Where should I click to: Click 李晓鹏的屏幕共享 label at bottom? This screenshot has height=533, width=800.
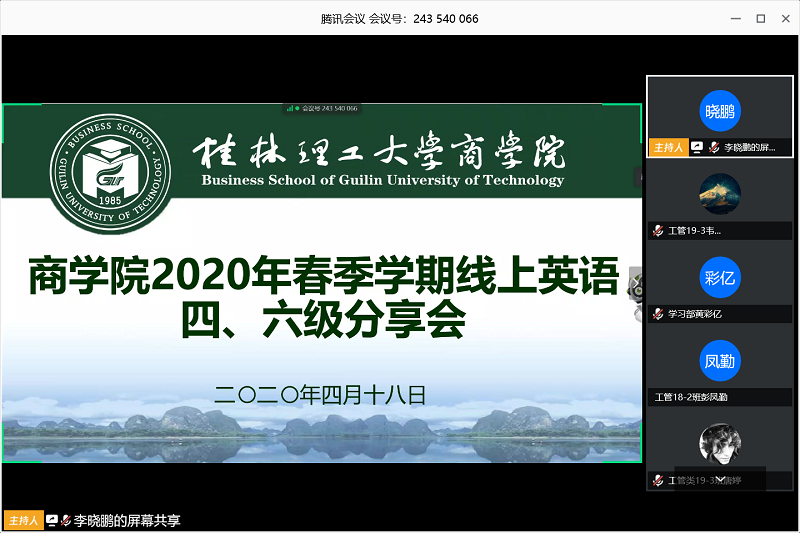pyautogui.click(x=127, y=521)
